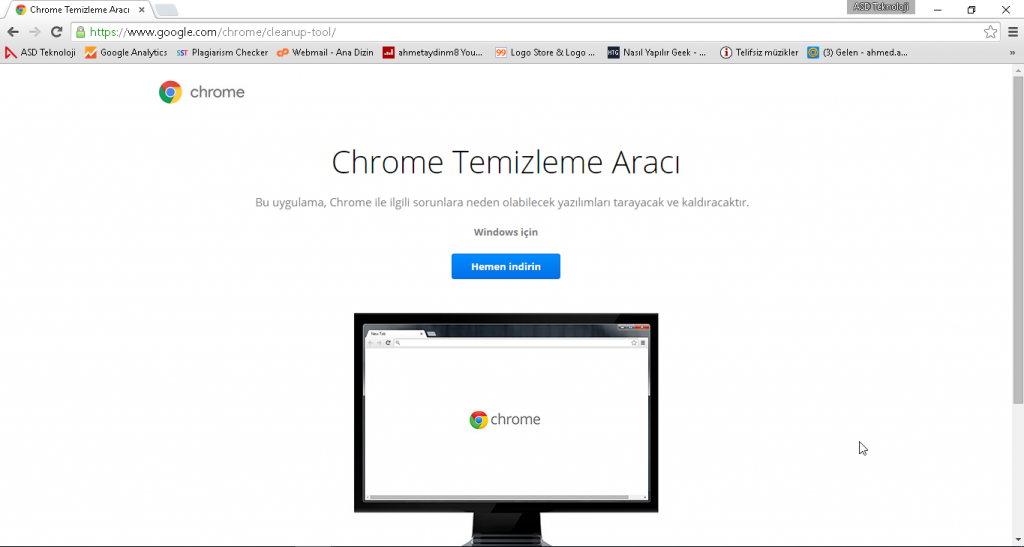Open the Chrome hamburger menu

[x=1013, y=32]
